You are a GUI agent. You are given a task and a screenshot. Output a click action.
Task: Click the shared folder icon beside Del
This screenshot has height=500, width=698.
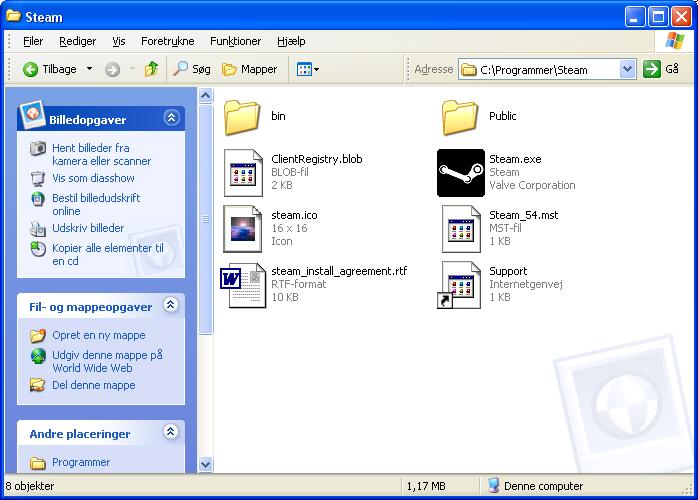point(38,385)
